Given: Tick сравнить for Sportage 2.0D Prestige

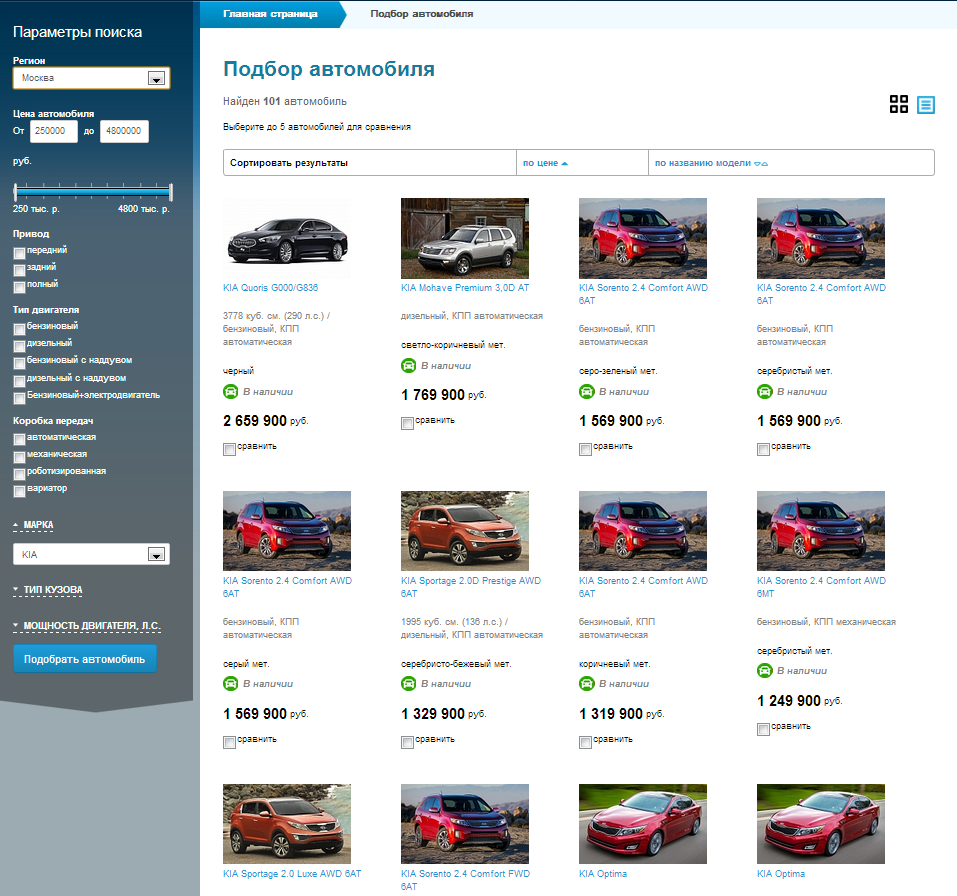Looking at the screenshot, I should click(407, 742).
